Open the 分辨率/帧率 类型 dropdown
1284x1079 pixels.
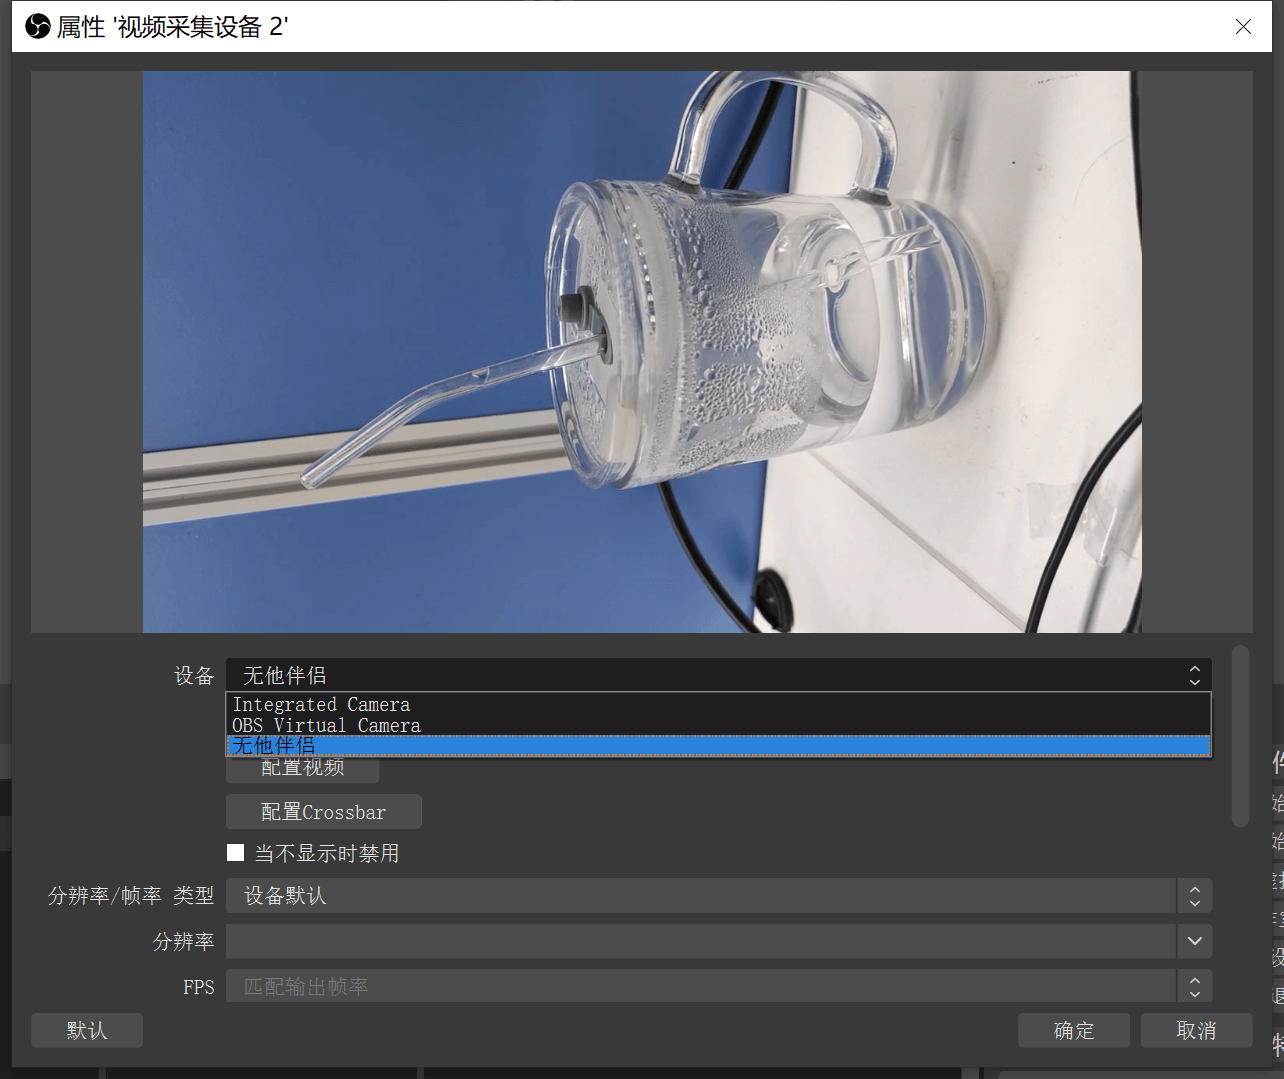click(x=718, y=896)
